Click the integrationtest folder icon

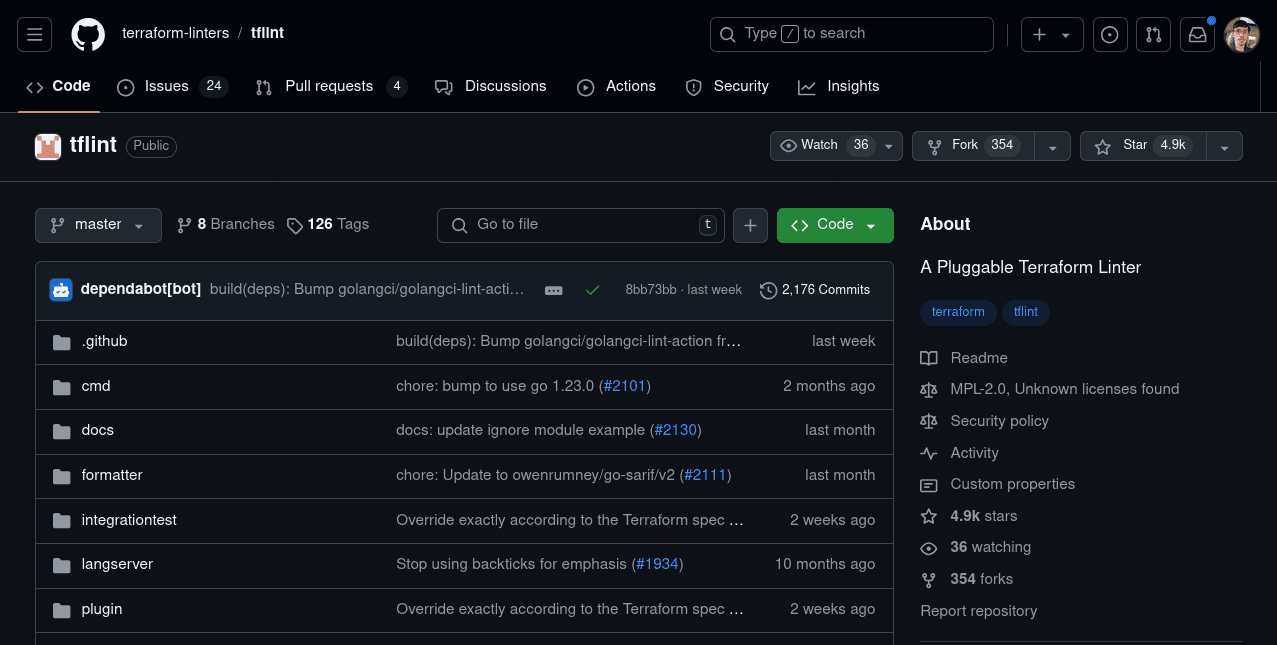[62, 521]
